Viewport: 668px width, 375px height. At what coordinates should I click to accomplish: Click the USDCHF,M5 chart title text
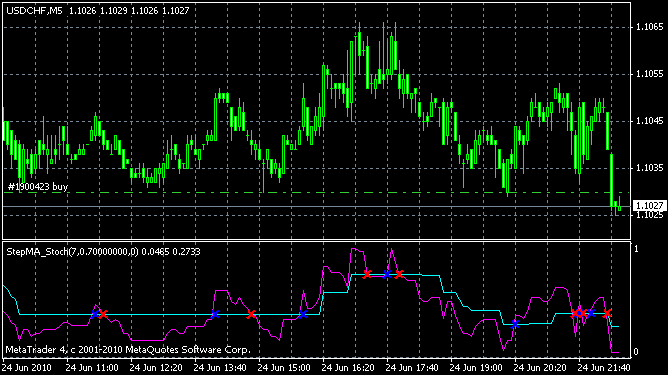[34, 11]
